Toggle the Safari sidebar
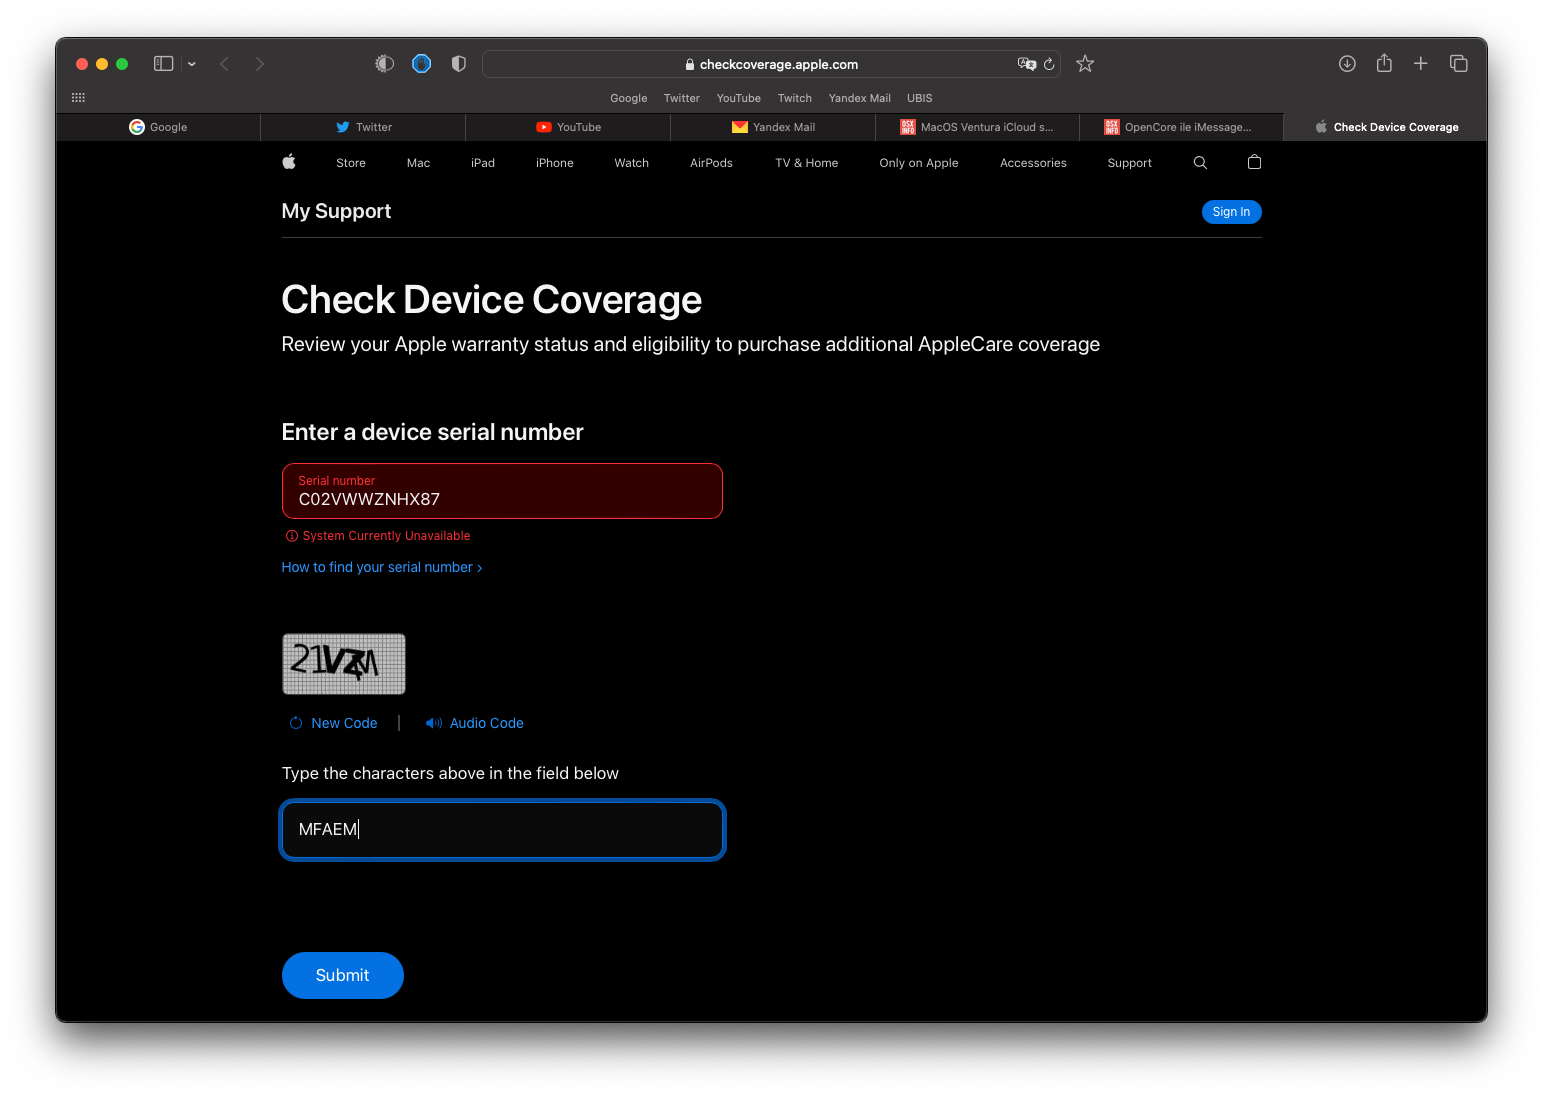The height and width of the screenshot is (1096, 1543). pyautogui.click(x=163, y=64)
